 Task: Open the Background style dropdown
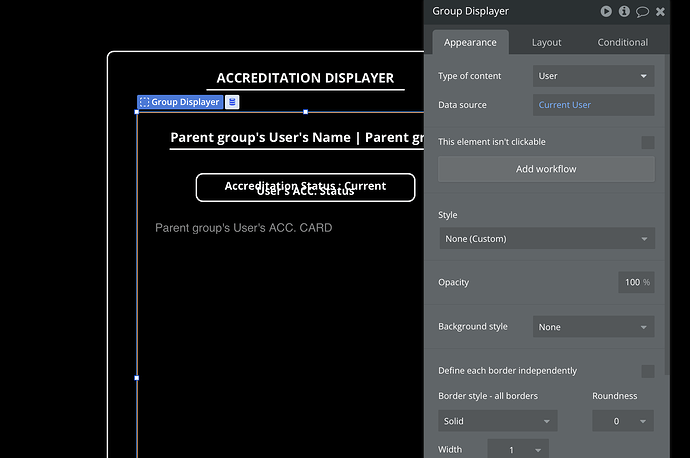pos(593,327)
